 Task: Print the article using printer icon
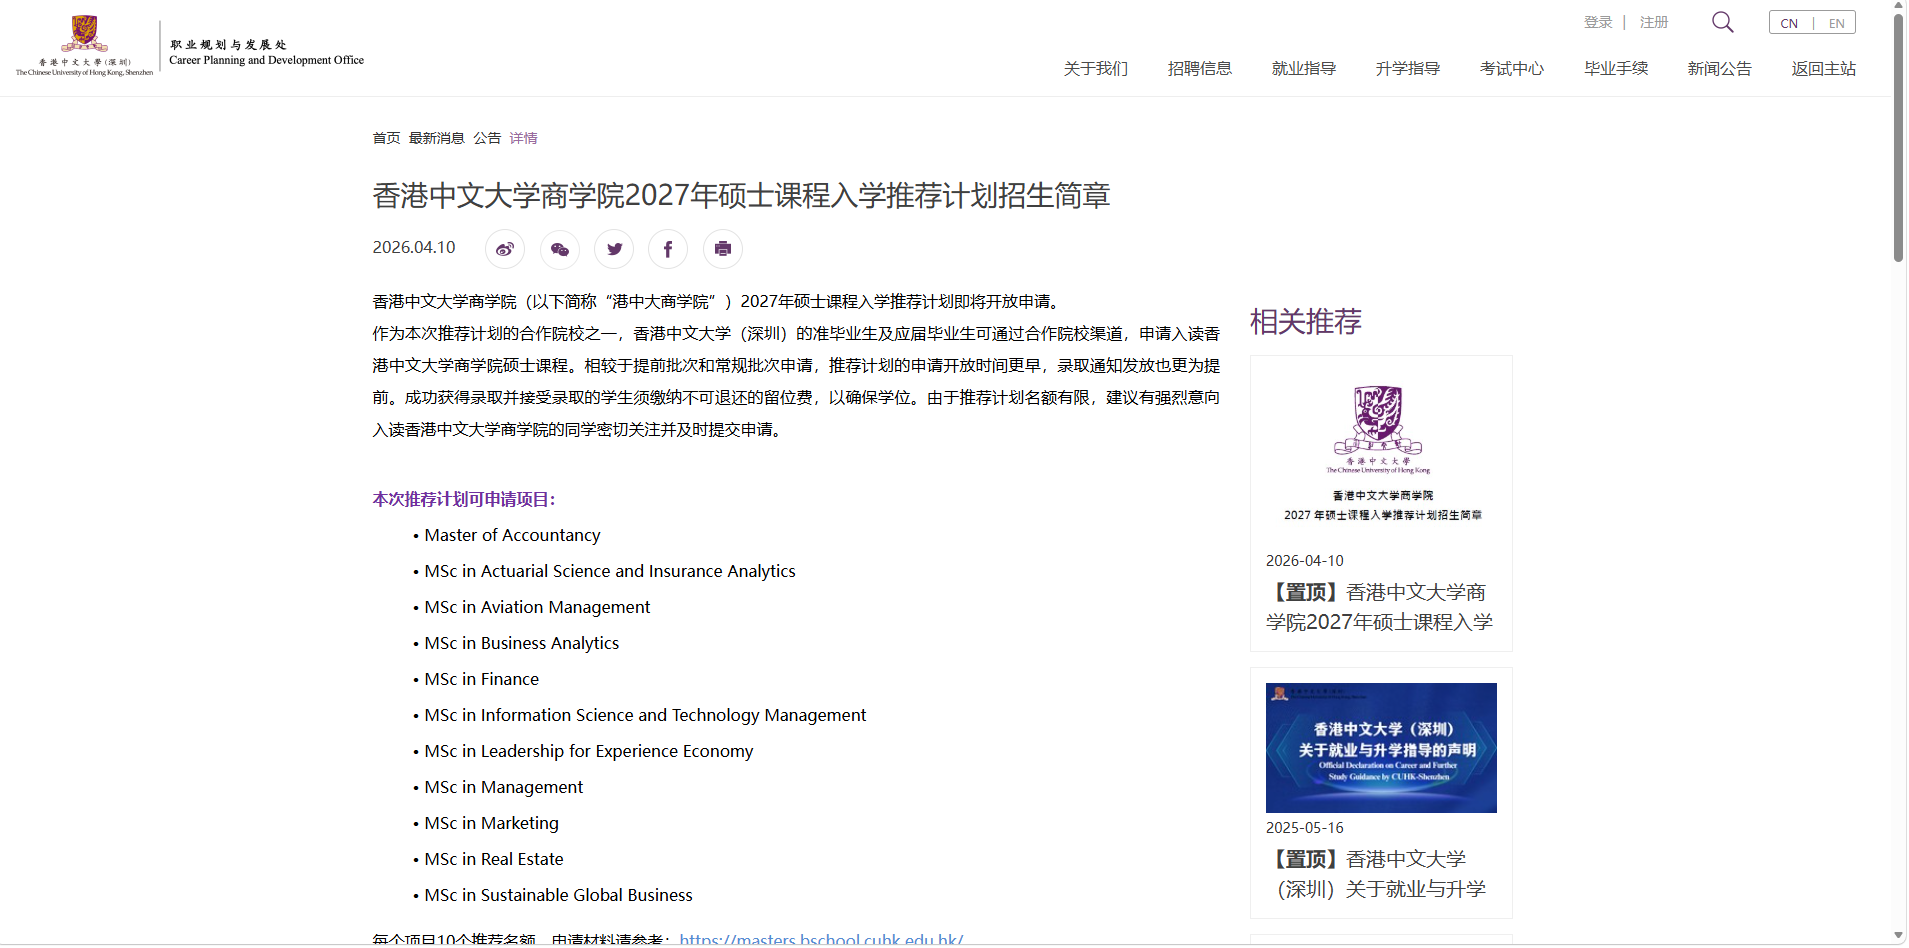coord(723,249)
